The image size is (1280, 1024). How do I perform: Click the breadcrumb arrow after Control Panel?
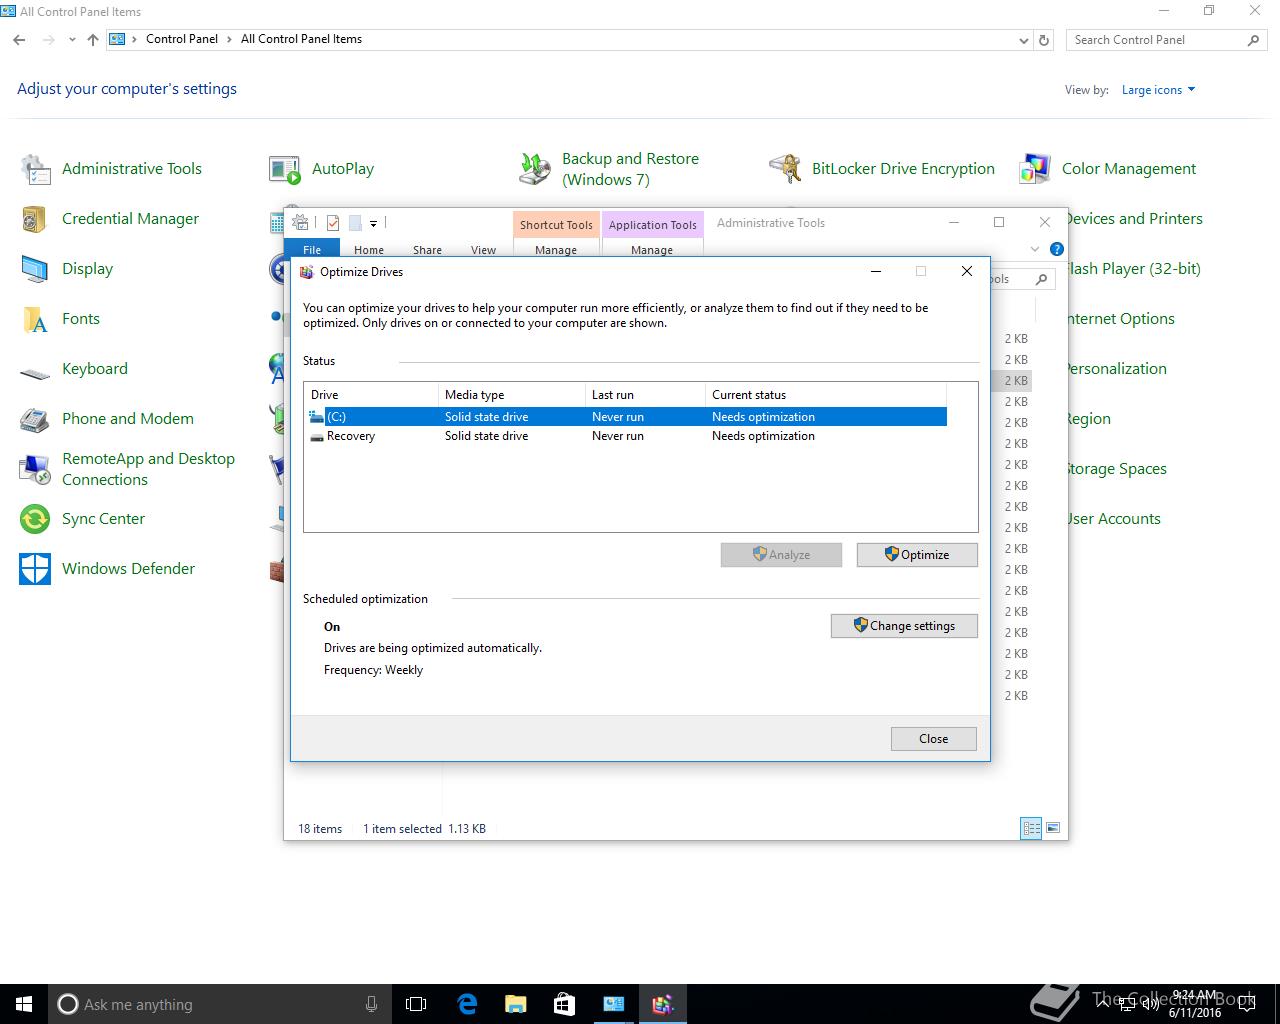coord(230,39)
